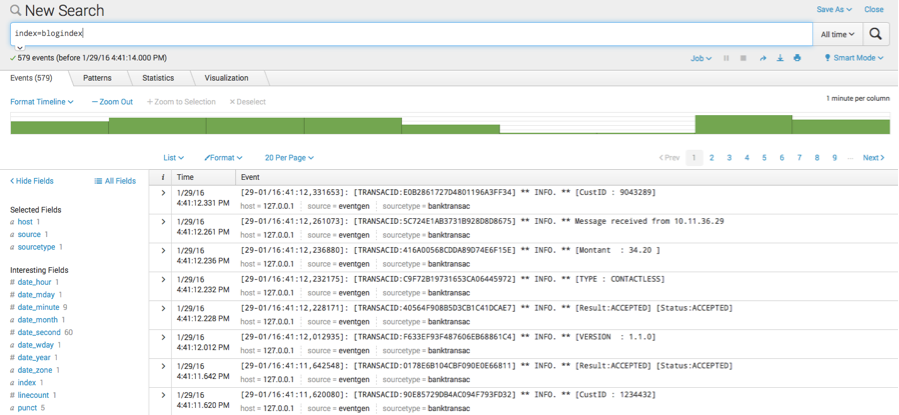The height and width of the screenshot is (415, 899).
Task: Change the 20 Per Page setting
Action: [289, 158]
